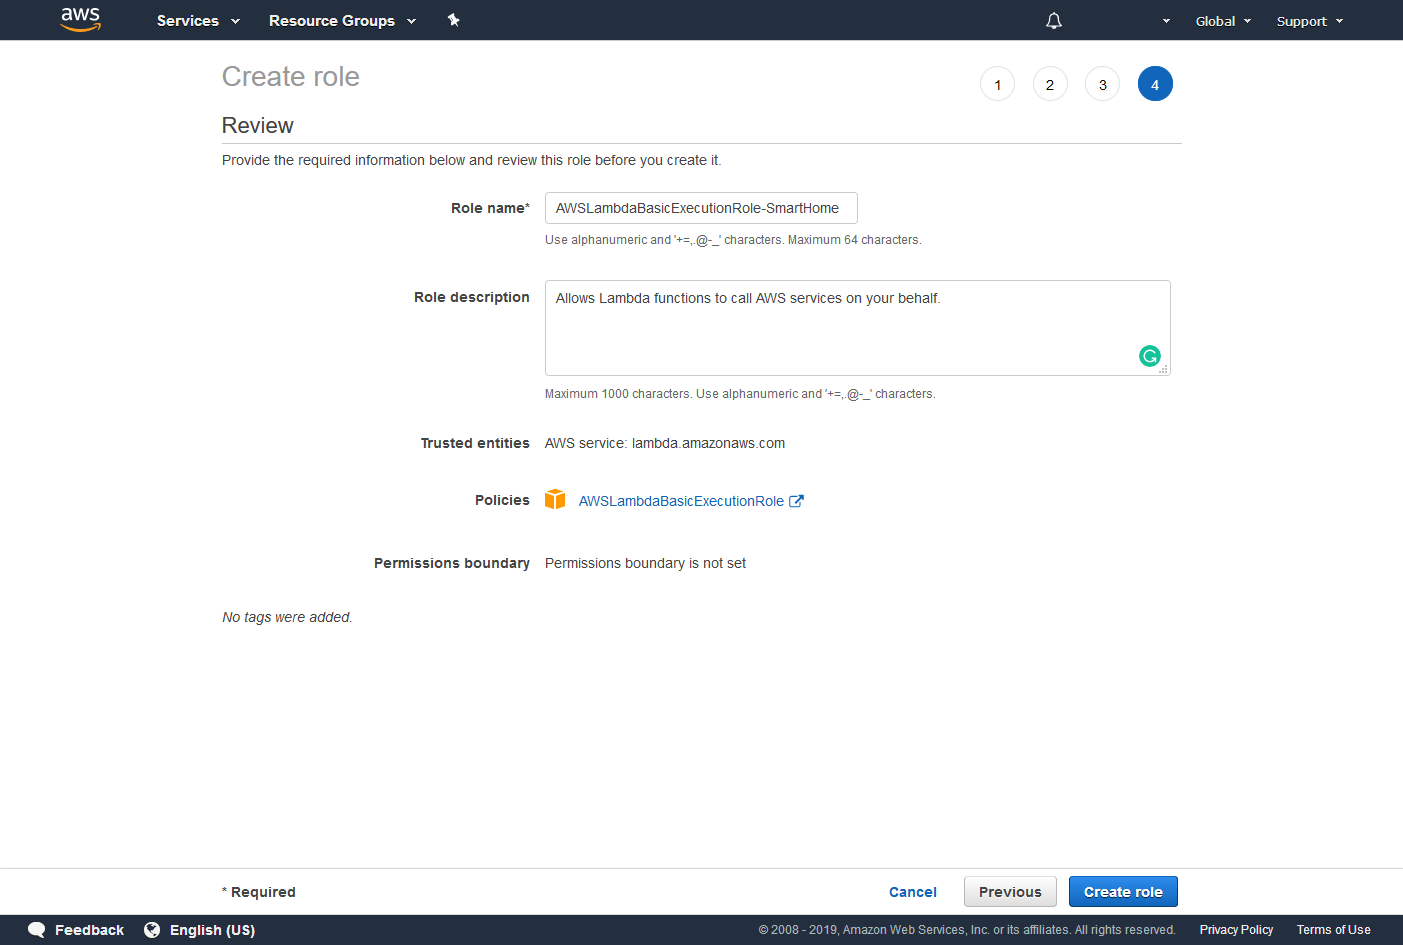Click the Previous button
The width and height of the screenshot is (1403, 945).
(1010, 892)
